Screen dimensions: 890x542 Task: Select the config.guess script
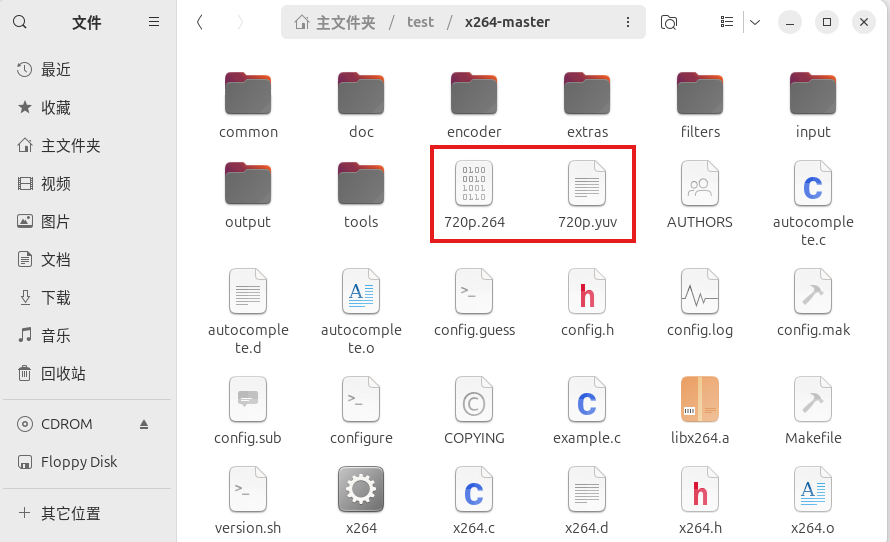coord(474,304)
